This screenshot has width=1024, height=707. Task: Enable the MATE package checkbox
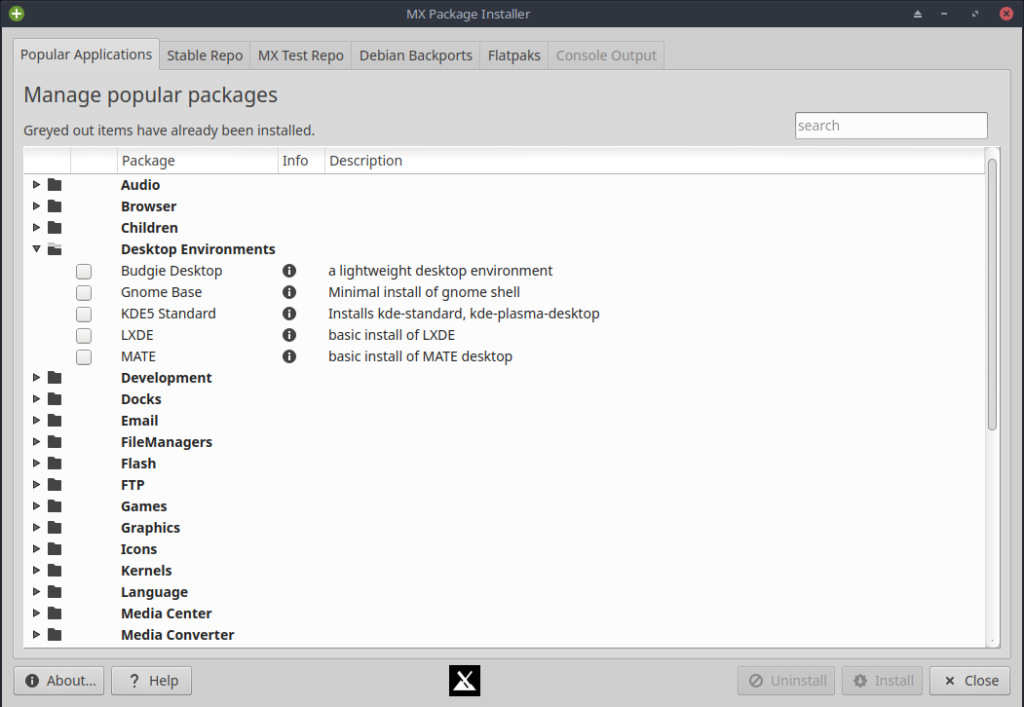(84, 357)
